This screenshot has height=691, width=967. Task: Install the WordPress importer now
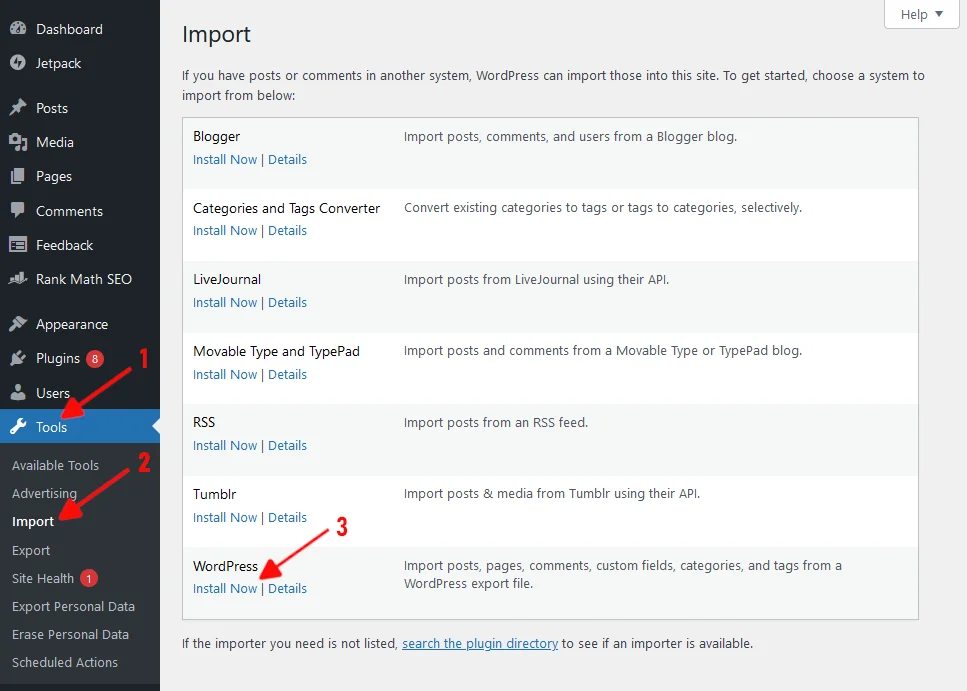225,588
